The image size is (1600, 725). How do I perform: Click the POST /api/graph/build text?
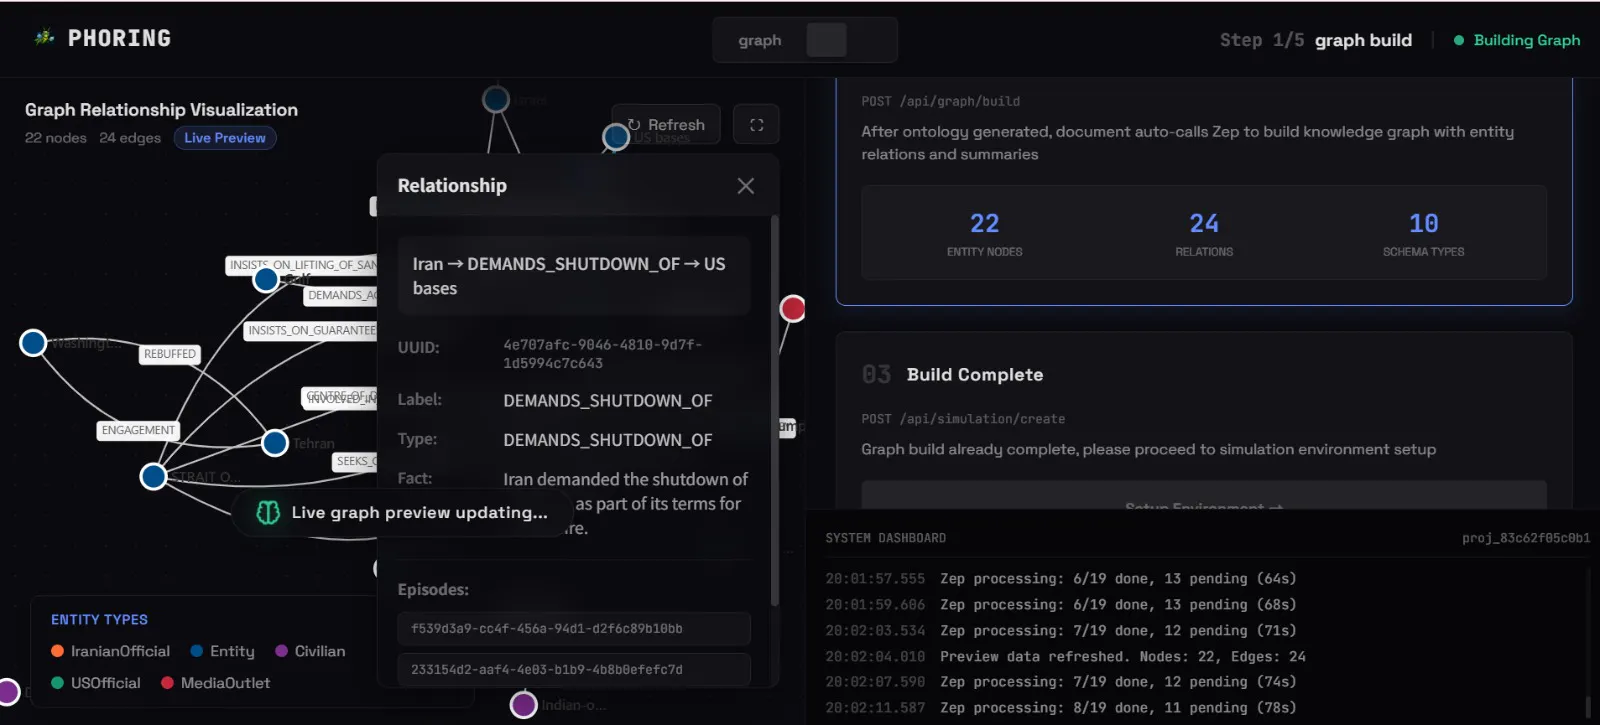pyautogui.click(x=940, y=101)
